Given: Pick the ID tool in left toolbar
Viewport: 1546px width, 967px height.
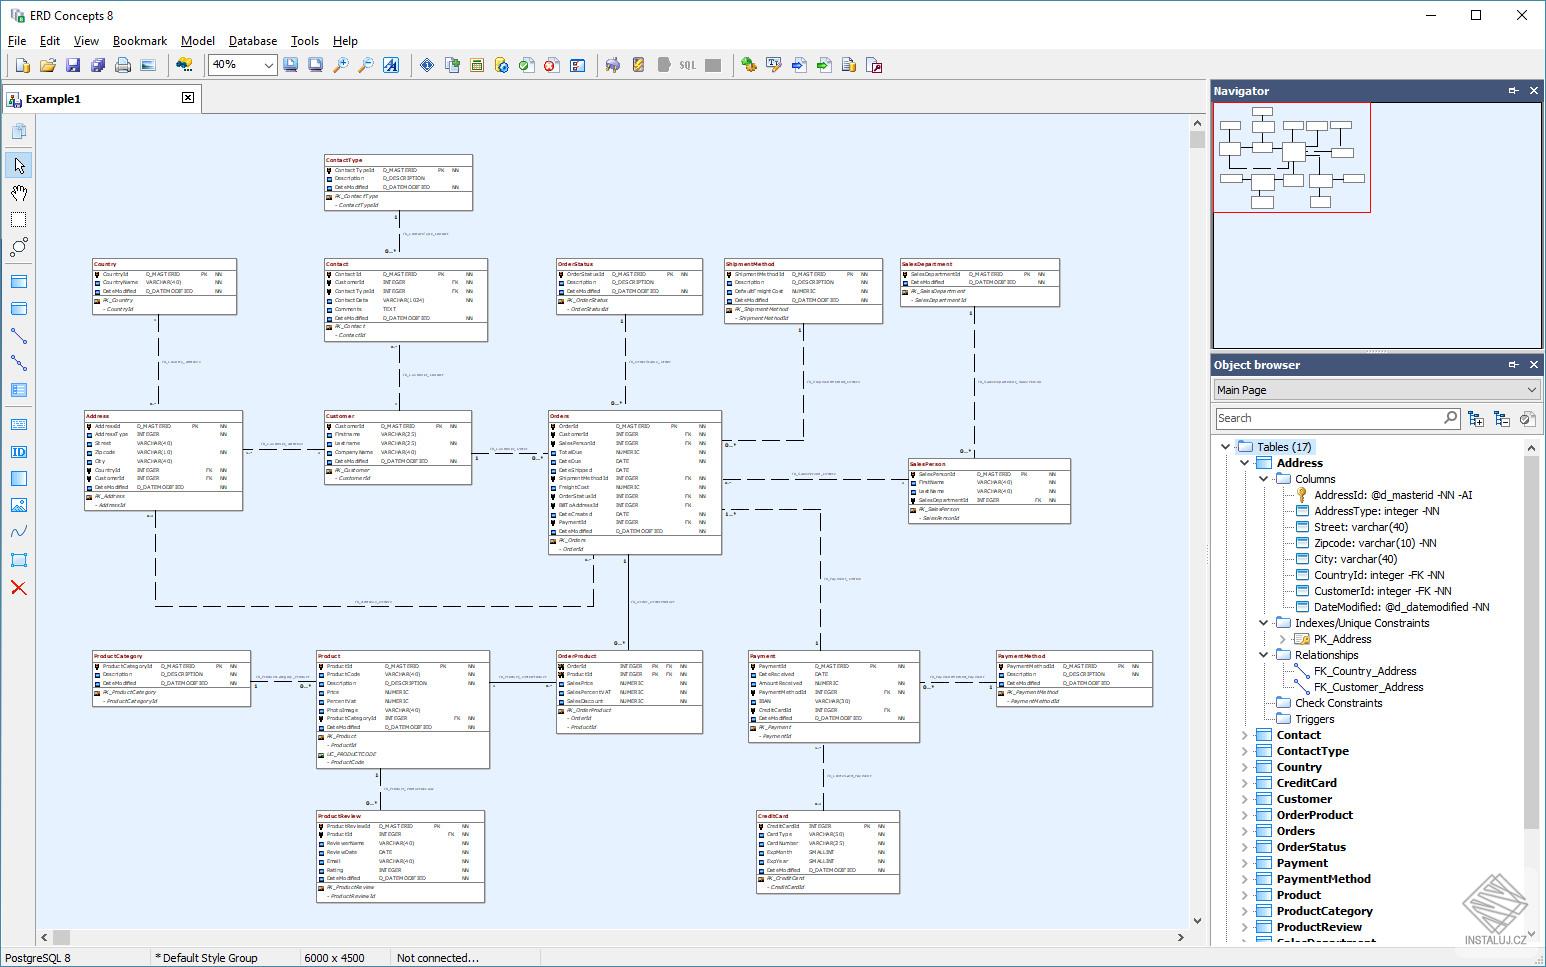Looking at the screenshot, I should tap(18, 452).
